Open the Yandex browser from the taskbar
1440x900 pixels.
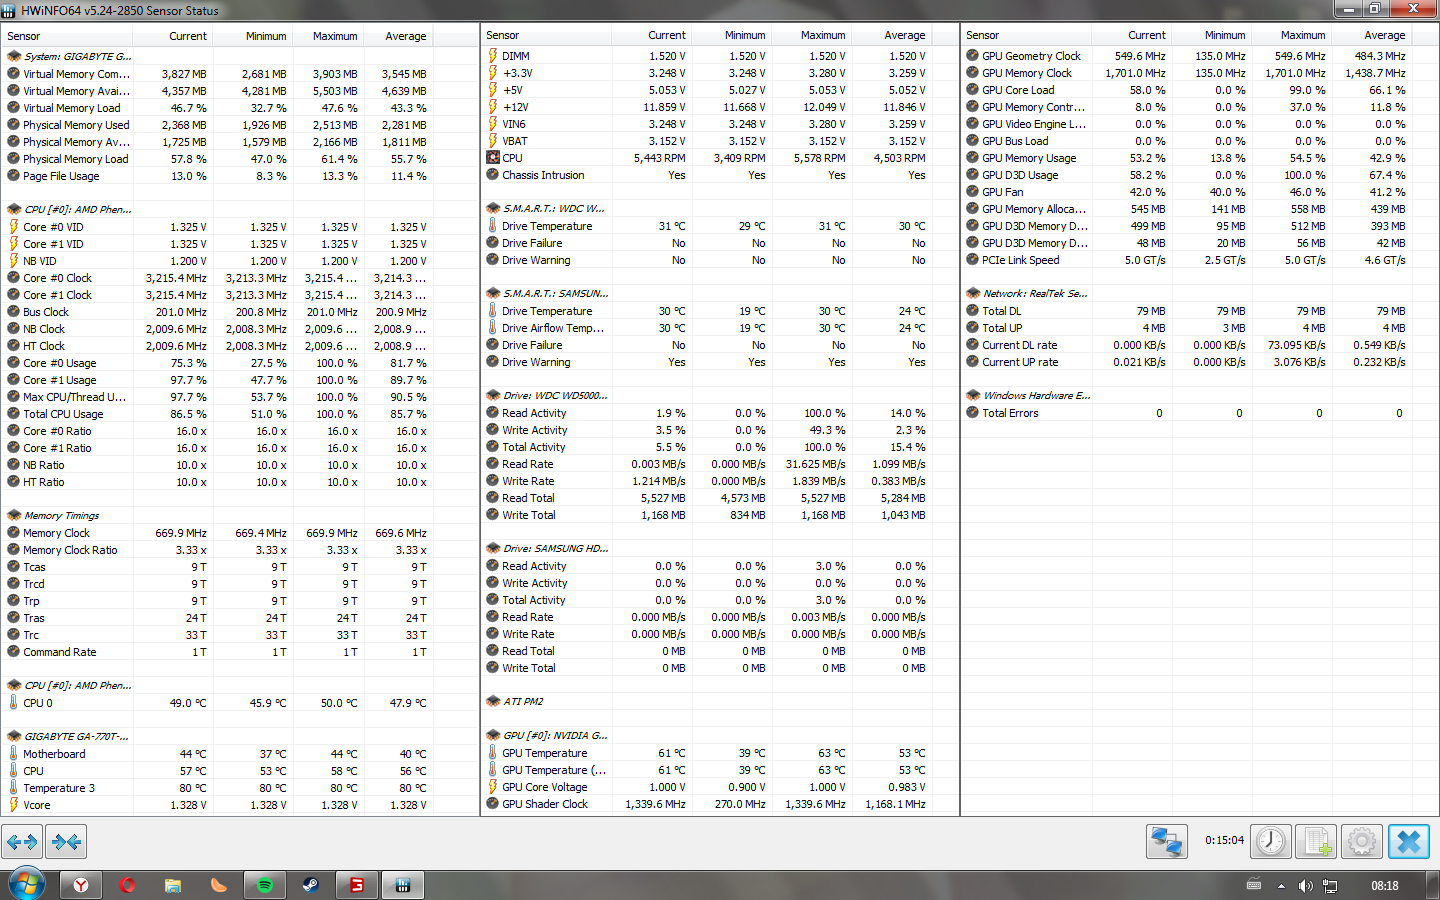[81, 885]
